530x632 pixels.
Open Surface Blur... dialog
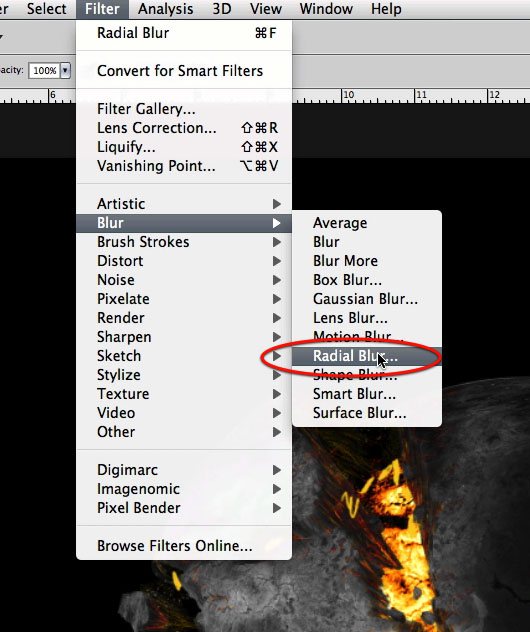pyautogui.click(x=367, y=413)
